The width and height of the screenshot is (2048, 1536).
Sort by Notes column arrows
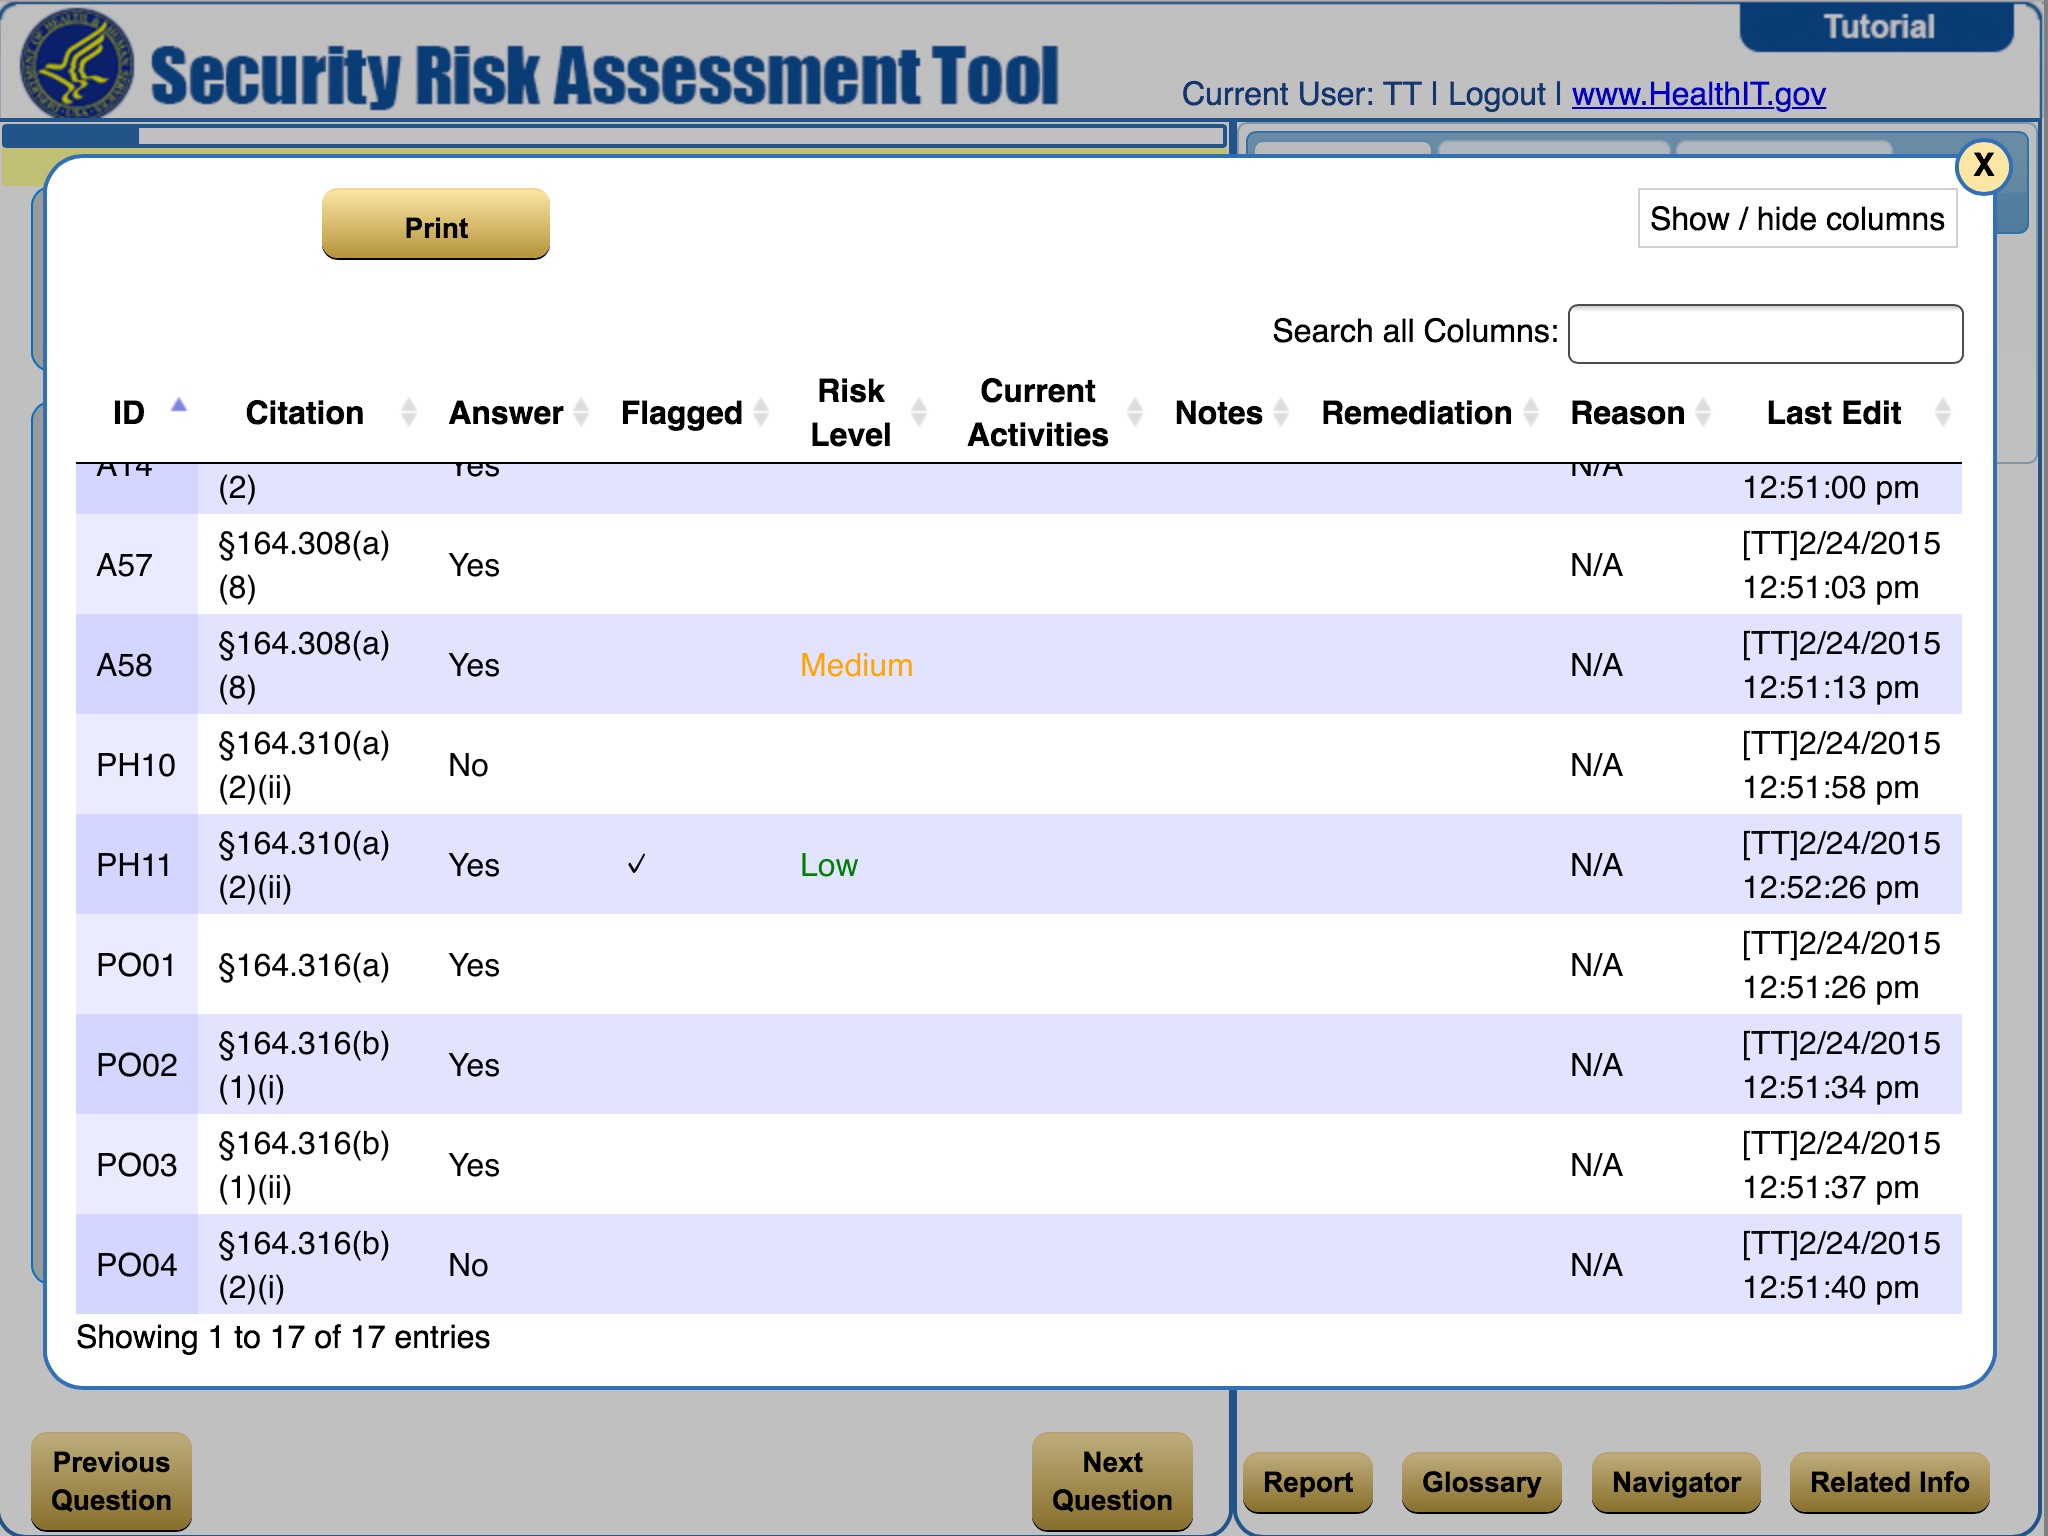point(1281,412)
